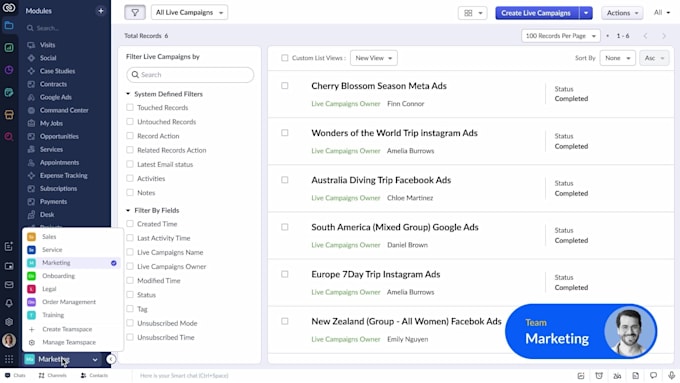Open the notifications bell icon
The image size is (680, 383).
click(x=9, y=303)
